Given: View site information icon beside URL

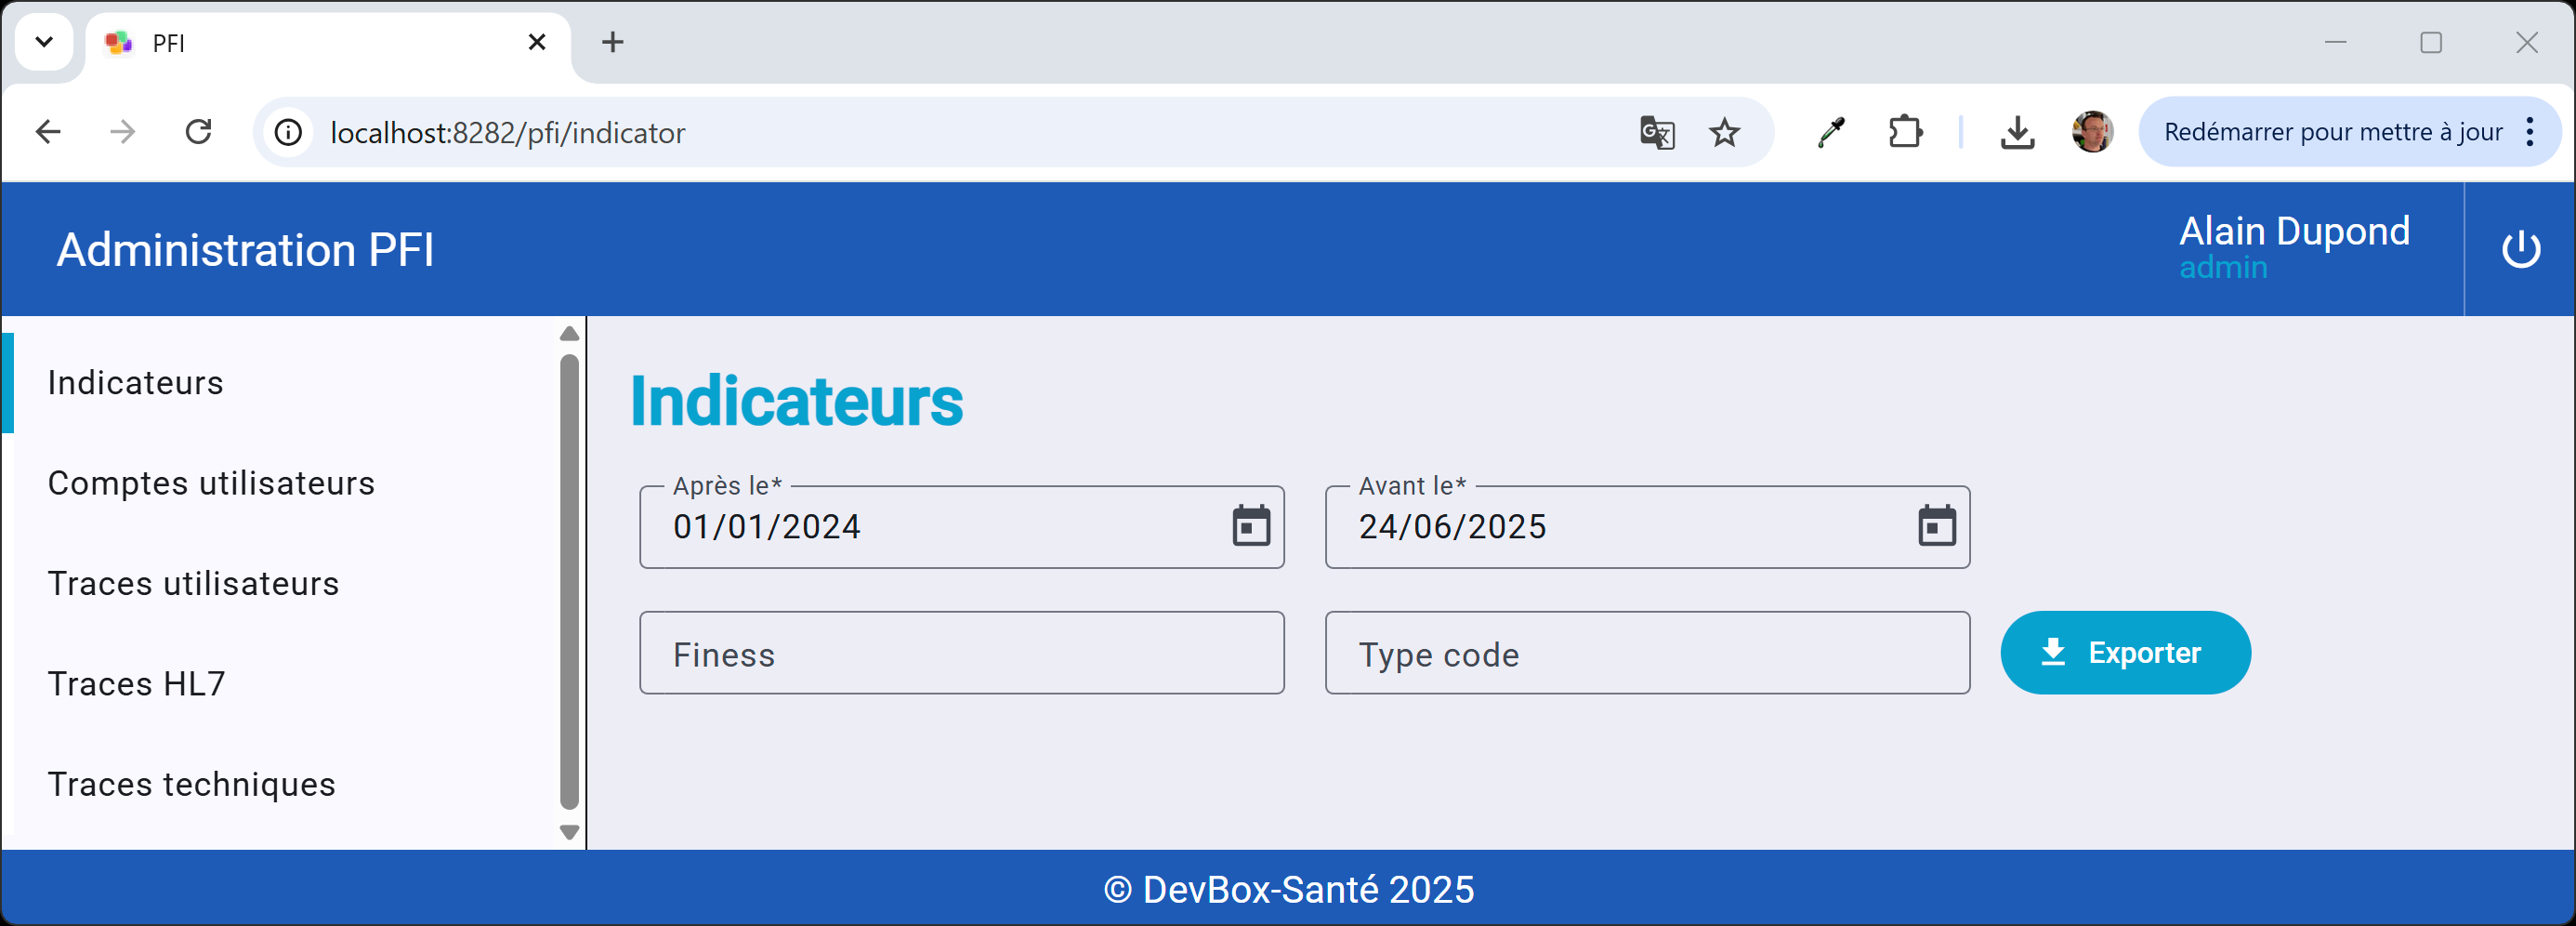Looking at the screenshot, I should pyautogui.click(x=288, y=132).
